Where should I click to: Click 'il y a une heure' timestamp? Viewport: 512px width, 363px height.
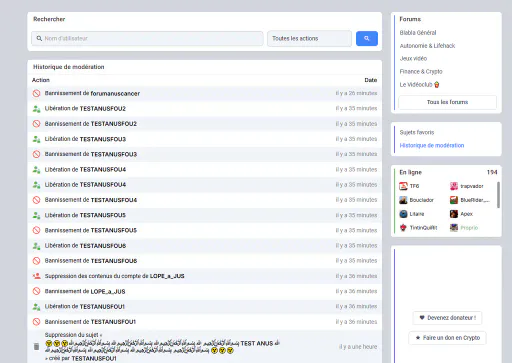coord(358,347)
